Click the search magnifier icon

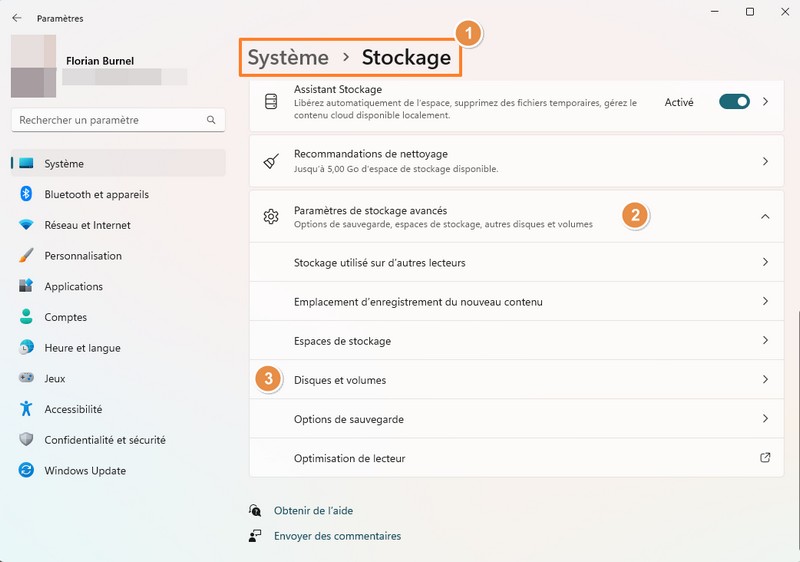click(211, 120)
